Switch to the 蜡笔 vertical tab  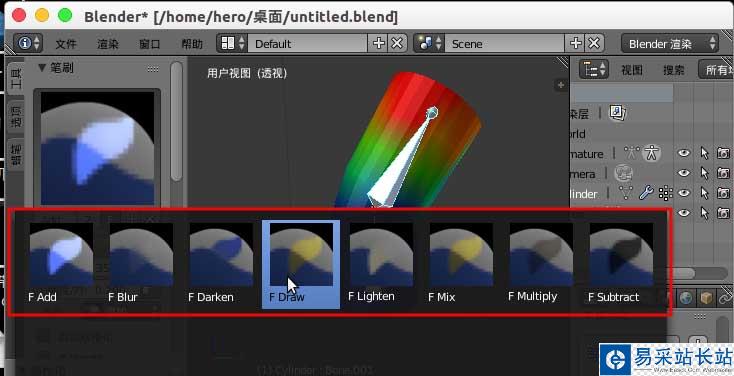[x=15, y=155]
